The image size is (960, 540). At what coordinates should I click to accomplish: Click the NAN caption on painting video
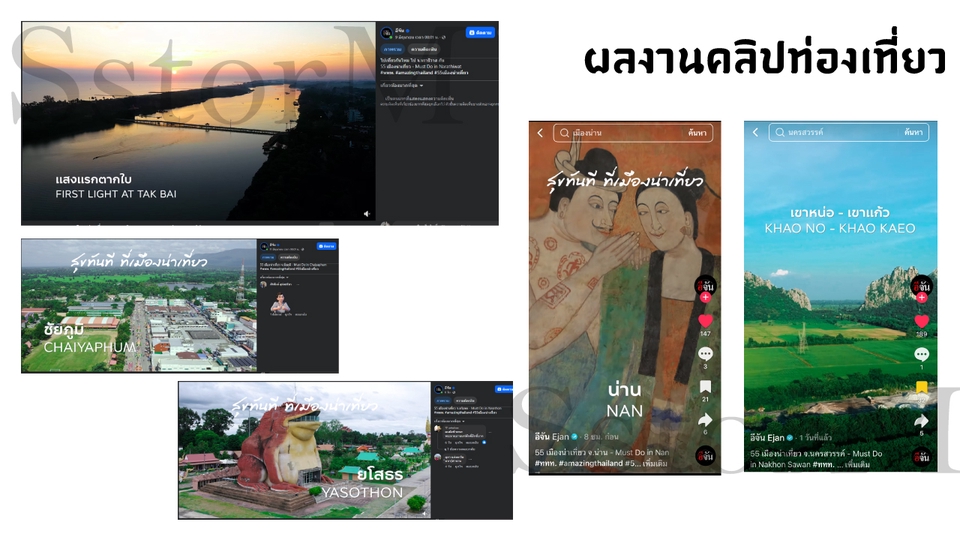click(x=624, y=411)
